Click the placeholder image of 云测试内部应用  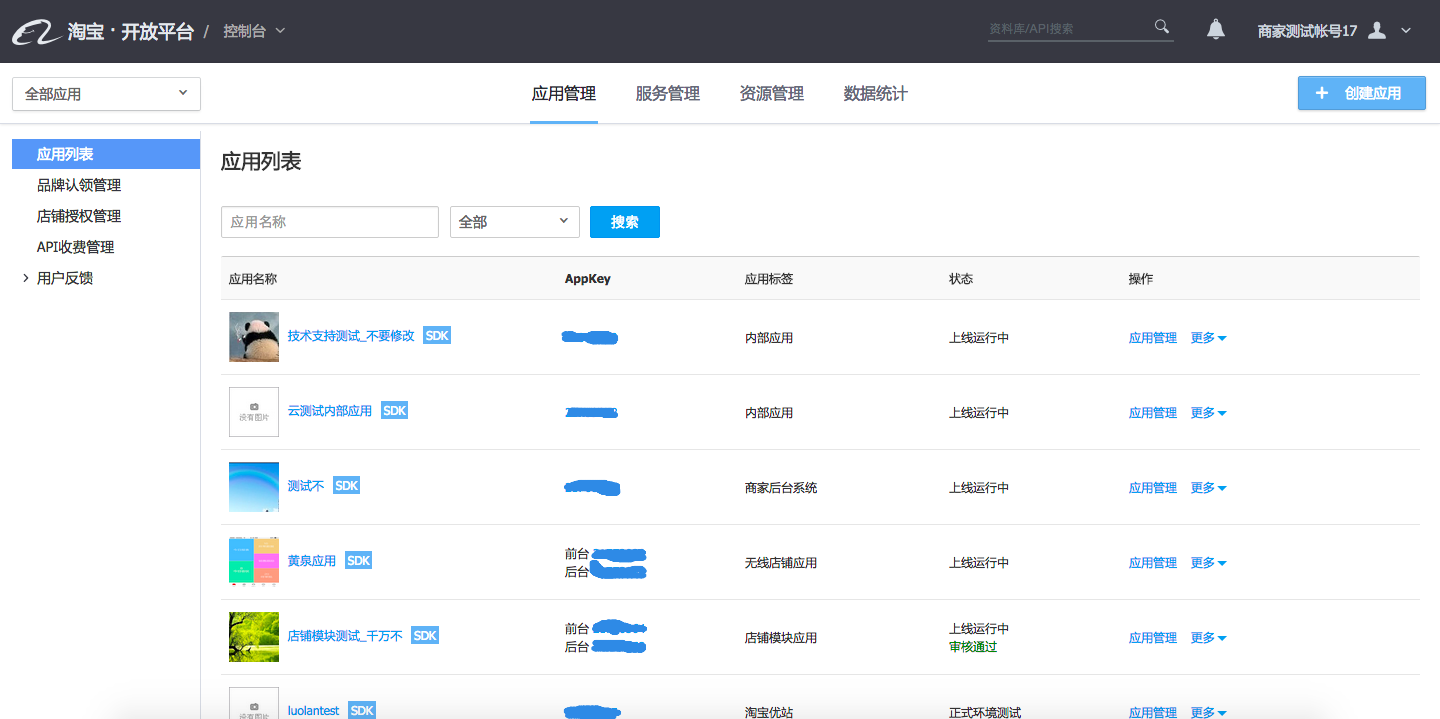[x=254, y=412]
